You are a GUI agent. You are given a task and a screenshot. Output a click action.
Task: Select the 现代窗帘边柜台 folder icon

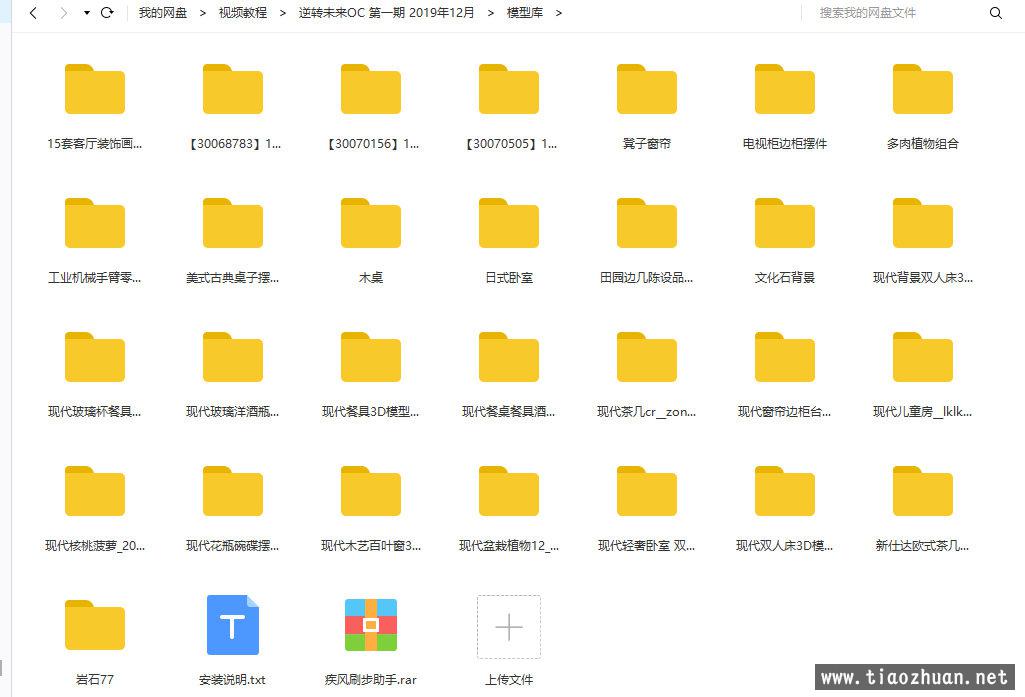(784, 357)
